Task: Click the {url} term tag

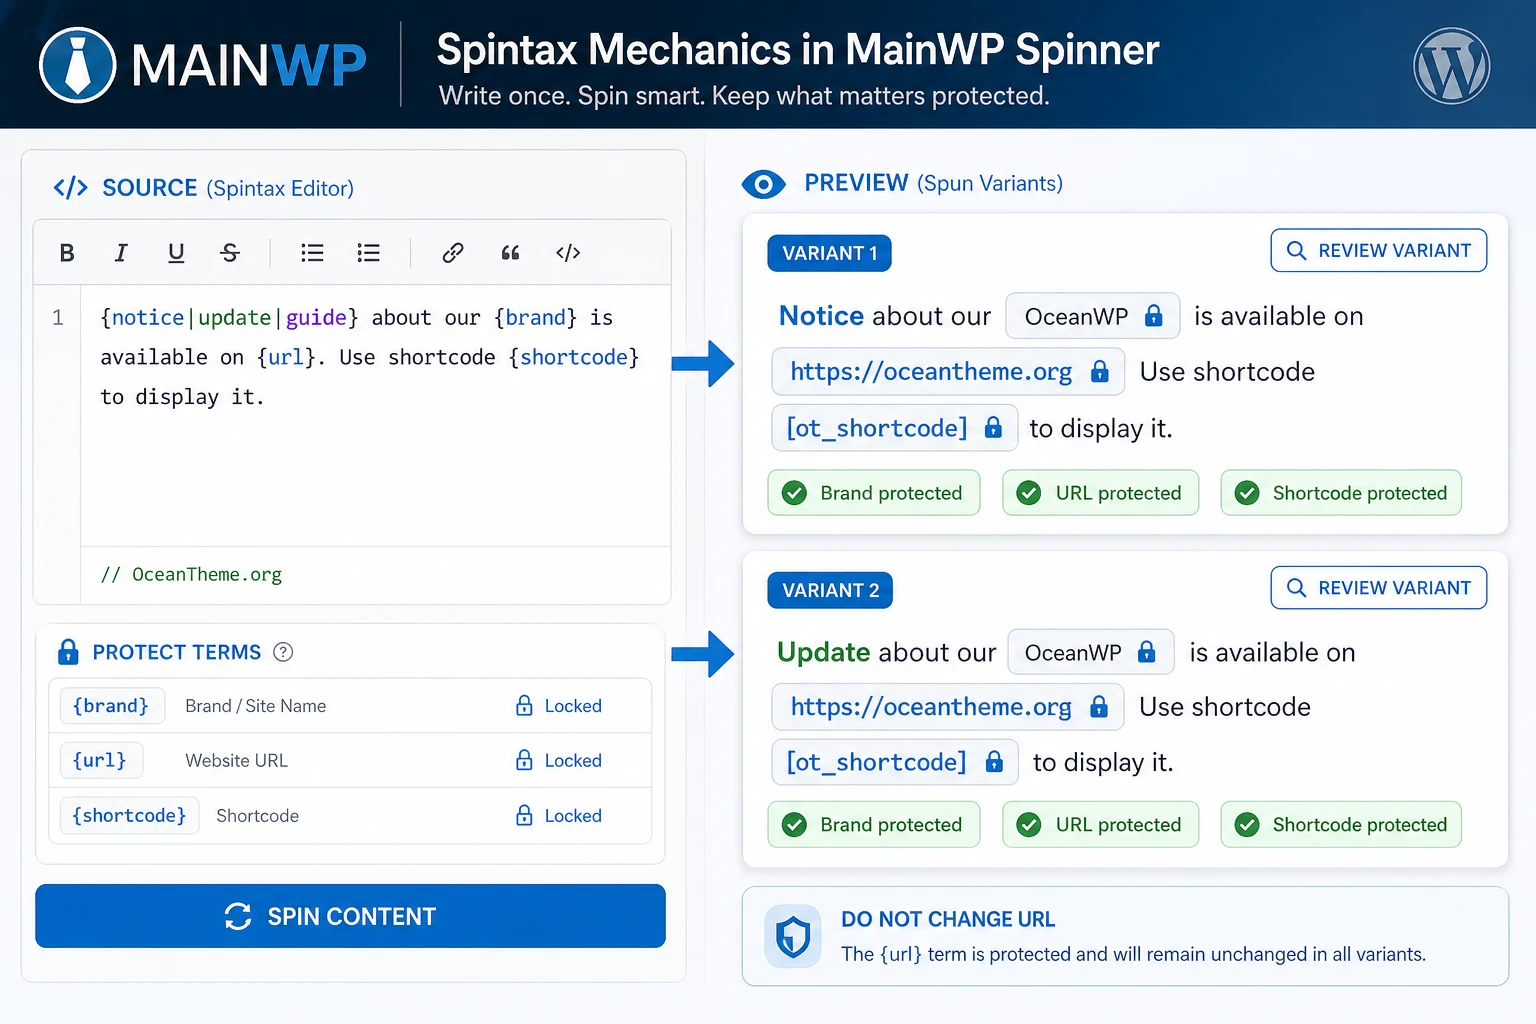Action: [100, 761]
